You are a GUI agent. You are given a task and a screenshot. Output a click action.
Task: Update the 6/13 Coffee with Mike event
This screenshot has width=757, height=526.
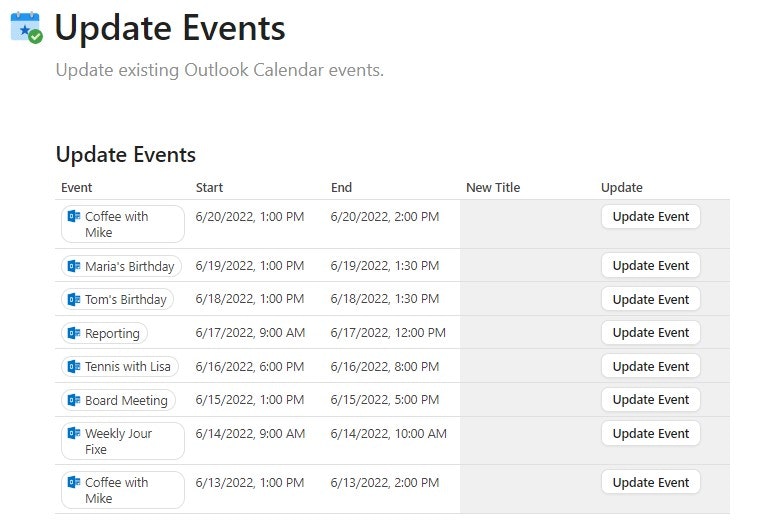pyautogui.click(x=650, y=482)
